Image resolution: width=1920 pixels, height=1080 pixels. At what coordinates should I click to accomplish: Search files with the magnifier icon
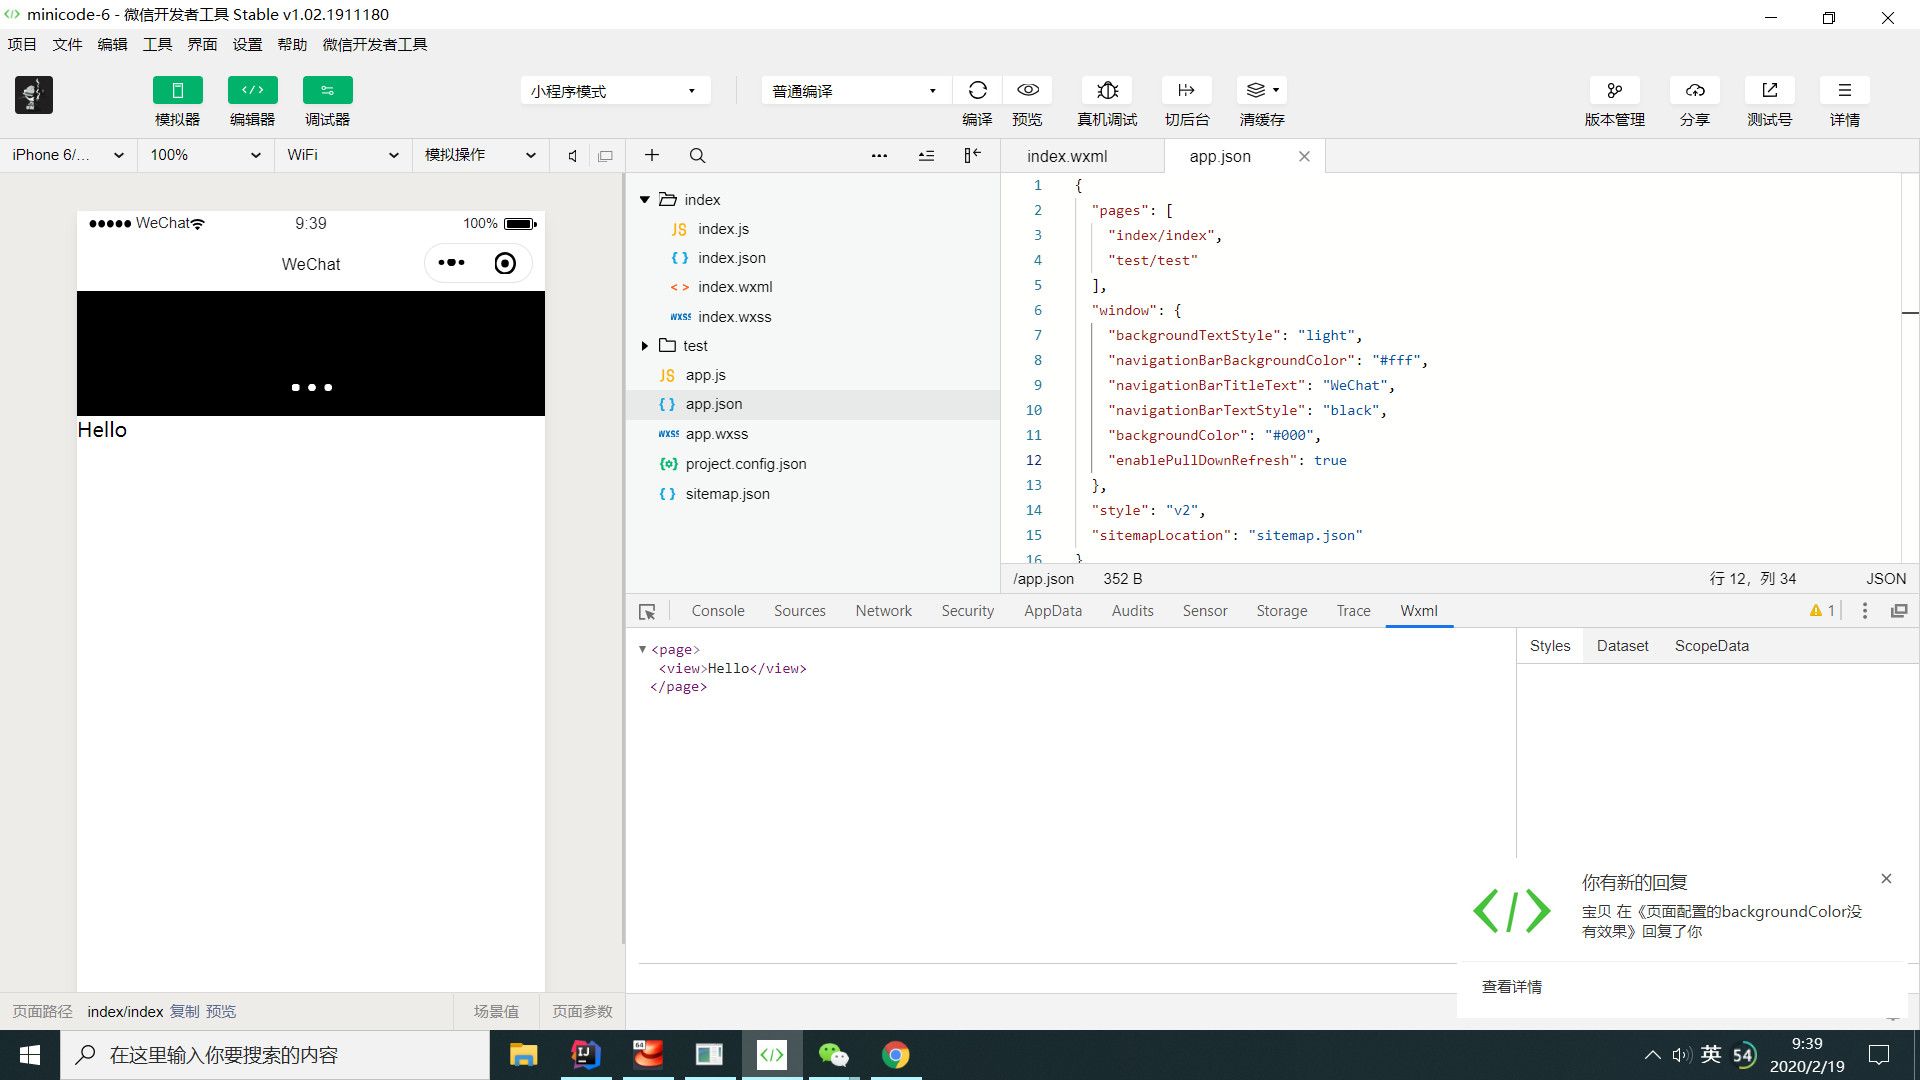point(697,156)
